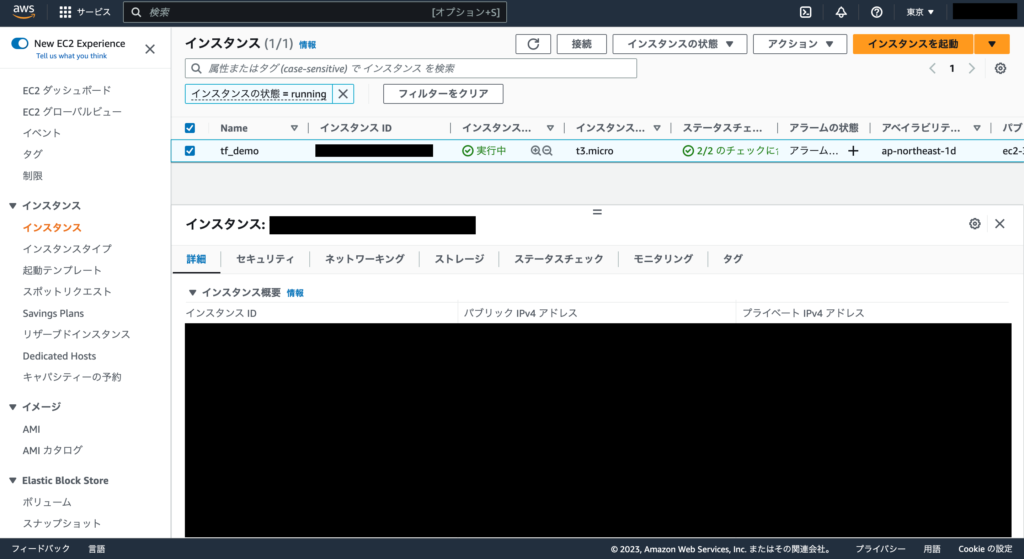1024x559 pixels.
Task: Open EC2 ダッシュボード in sidebar
Action: 67,90
